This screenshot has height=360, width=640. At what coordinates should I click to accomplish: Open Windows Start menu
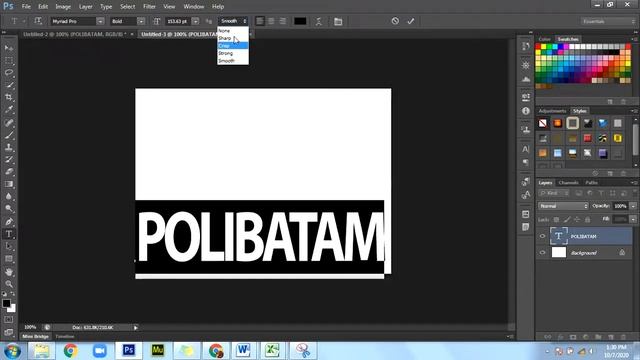[x=13, y=351]
